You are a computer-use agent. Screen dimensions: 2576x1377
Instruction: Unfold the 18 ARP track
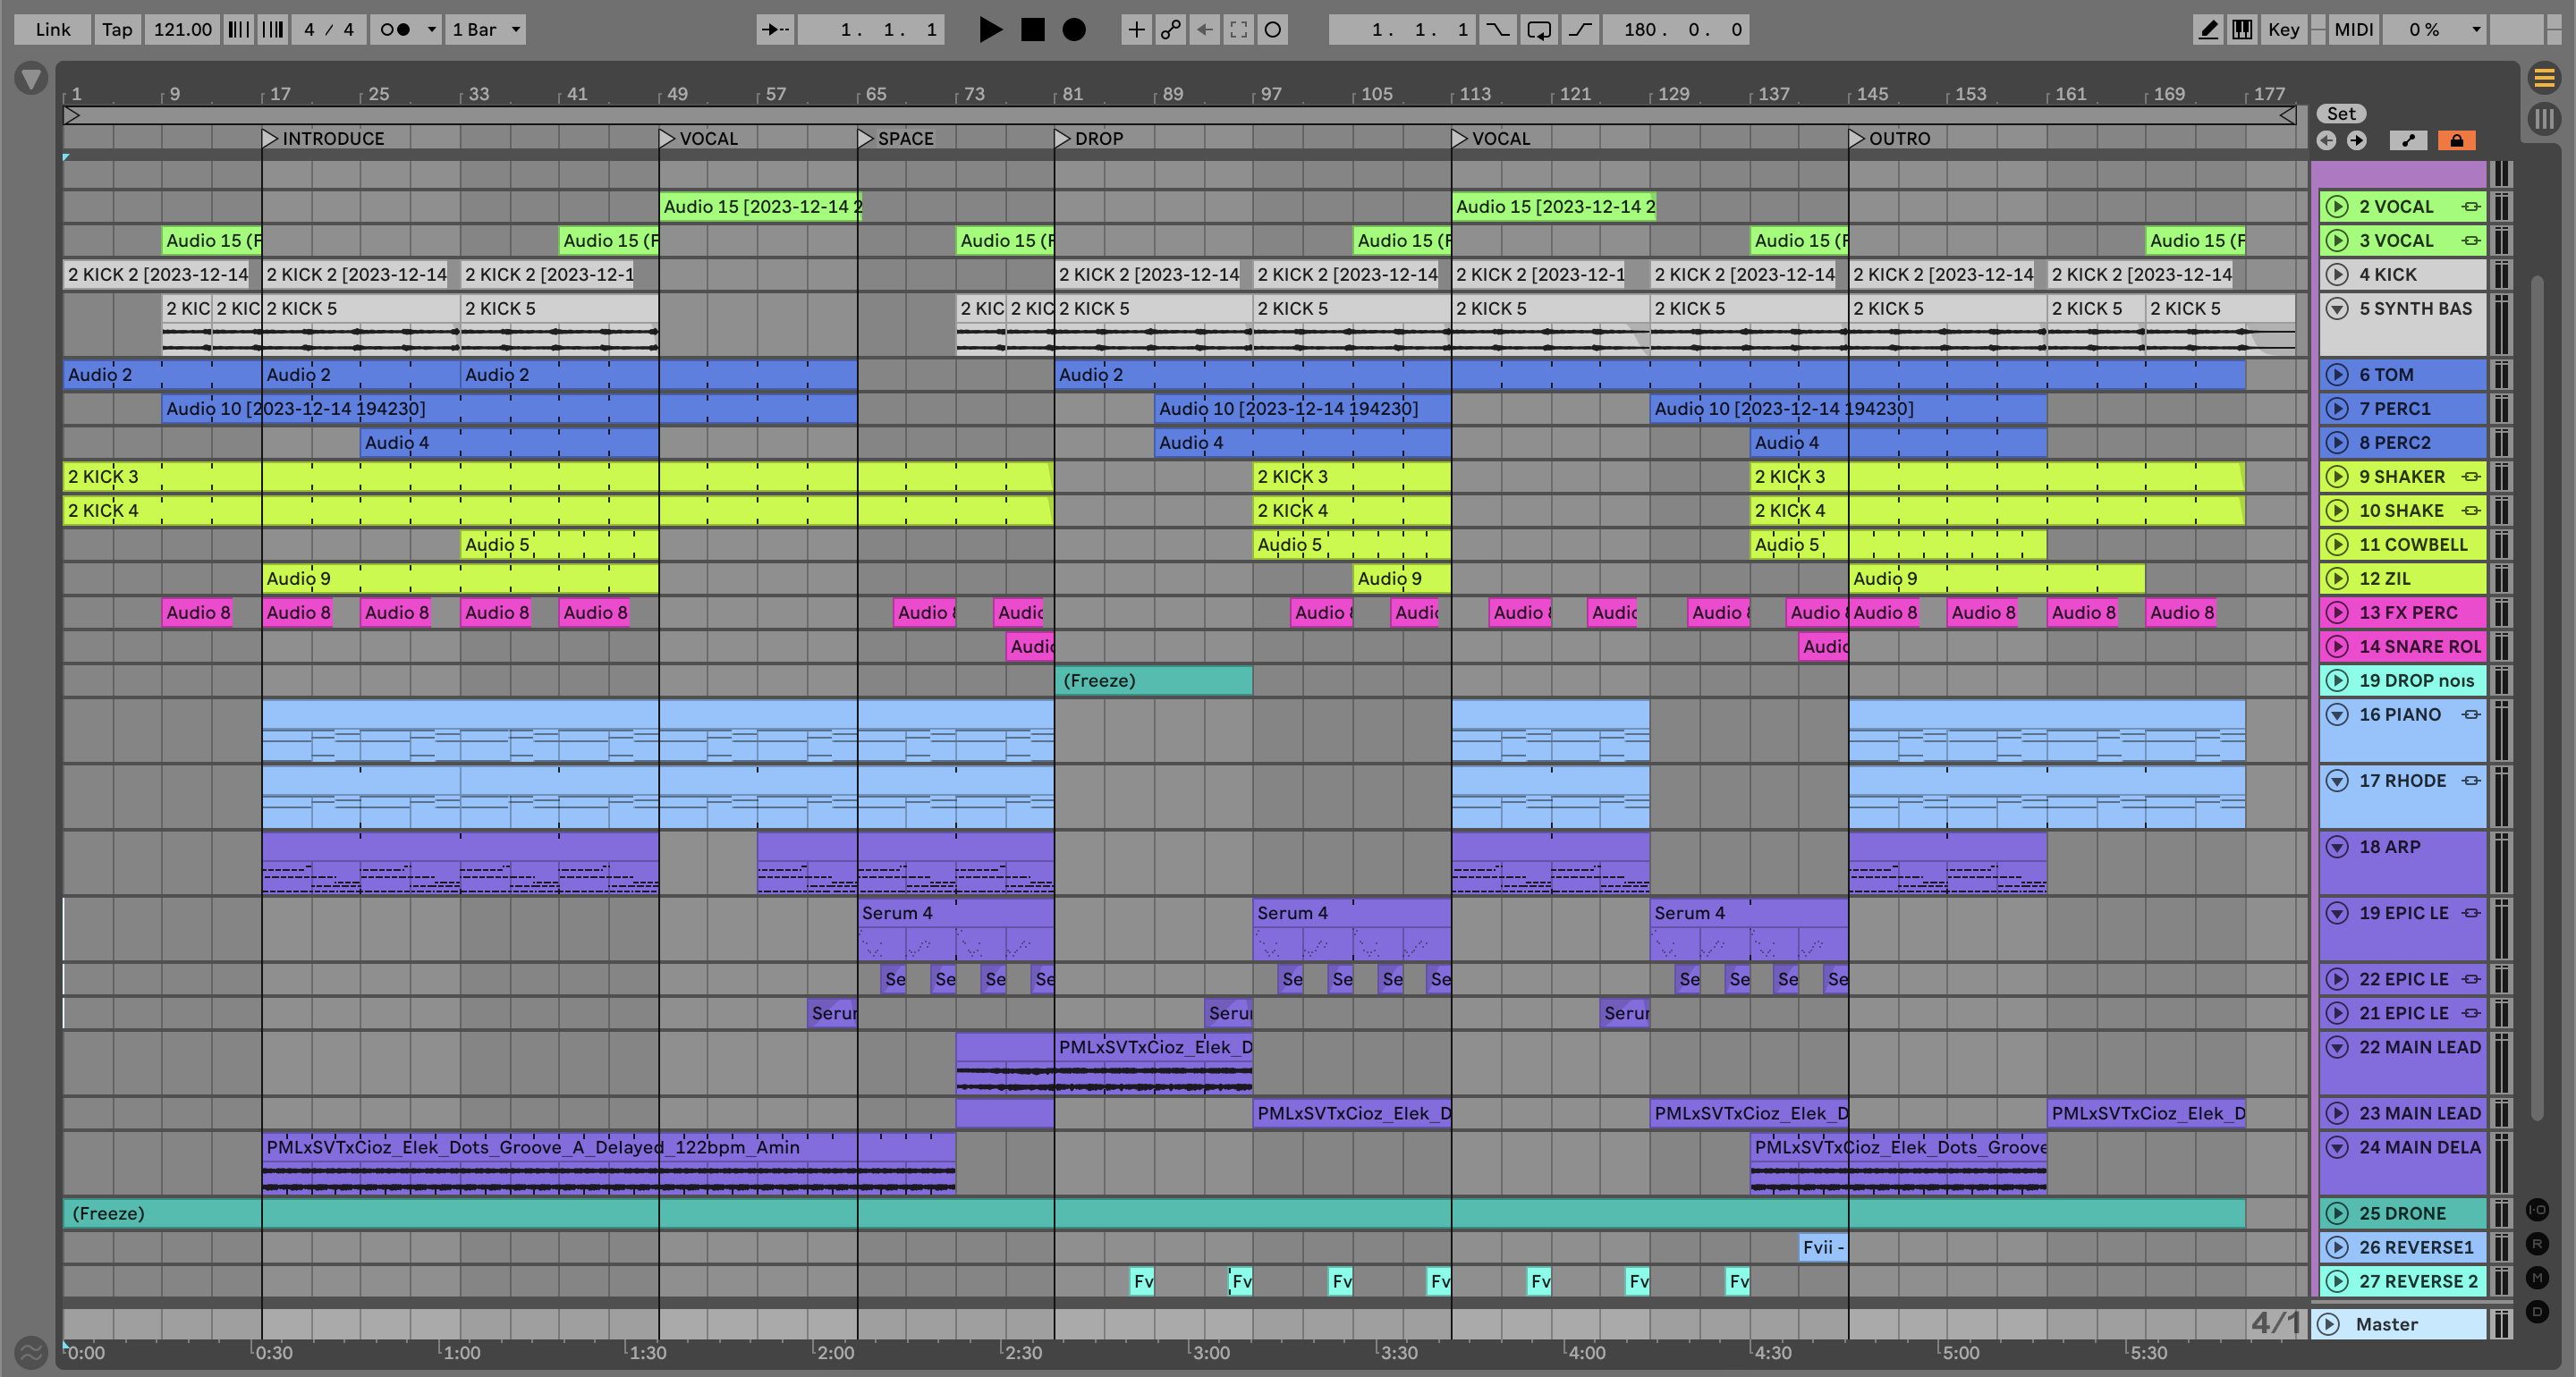2337,847
